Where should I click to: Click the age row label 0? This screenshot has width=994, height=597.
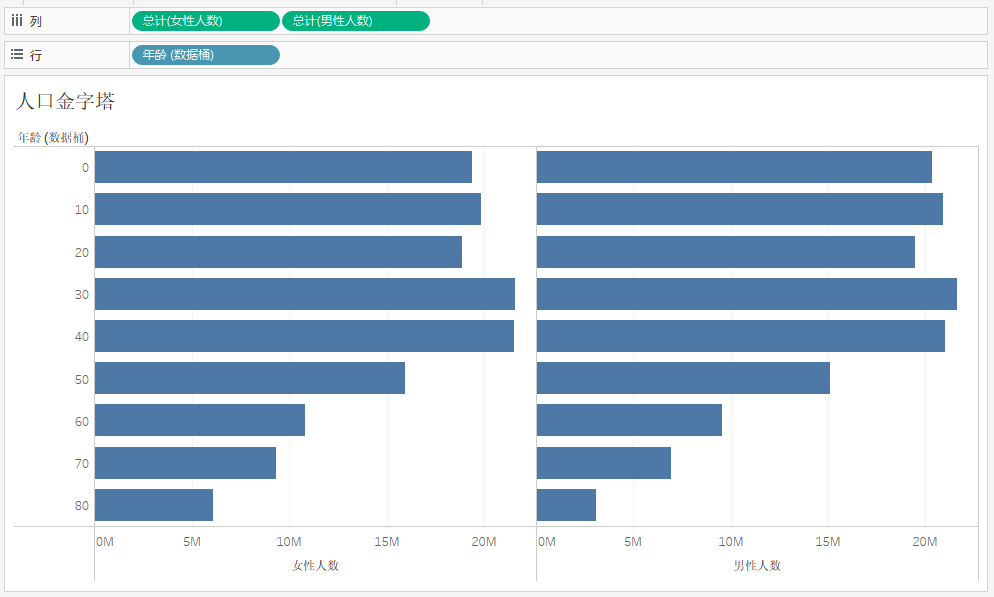pyautogui.click(x=85, y=168)
